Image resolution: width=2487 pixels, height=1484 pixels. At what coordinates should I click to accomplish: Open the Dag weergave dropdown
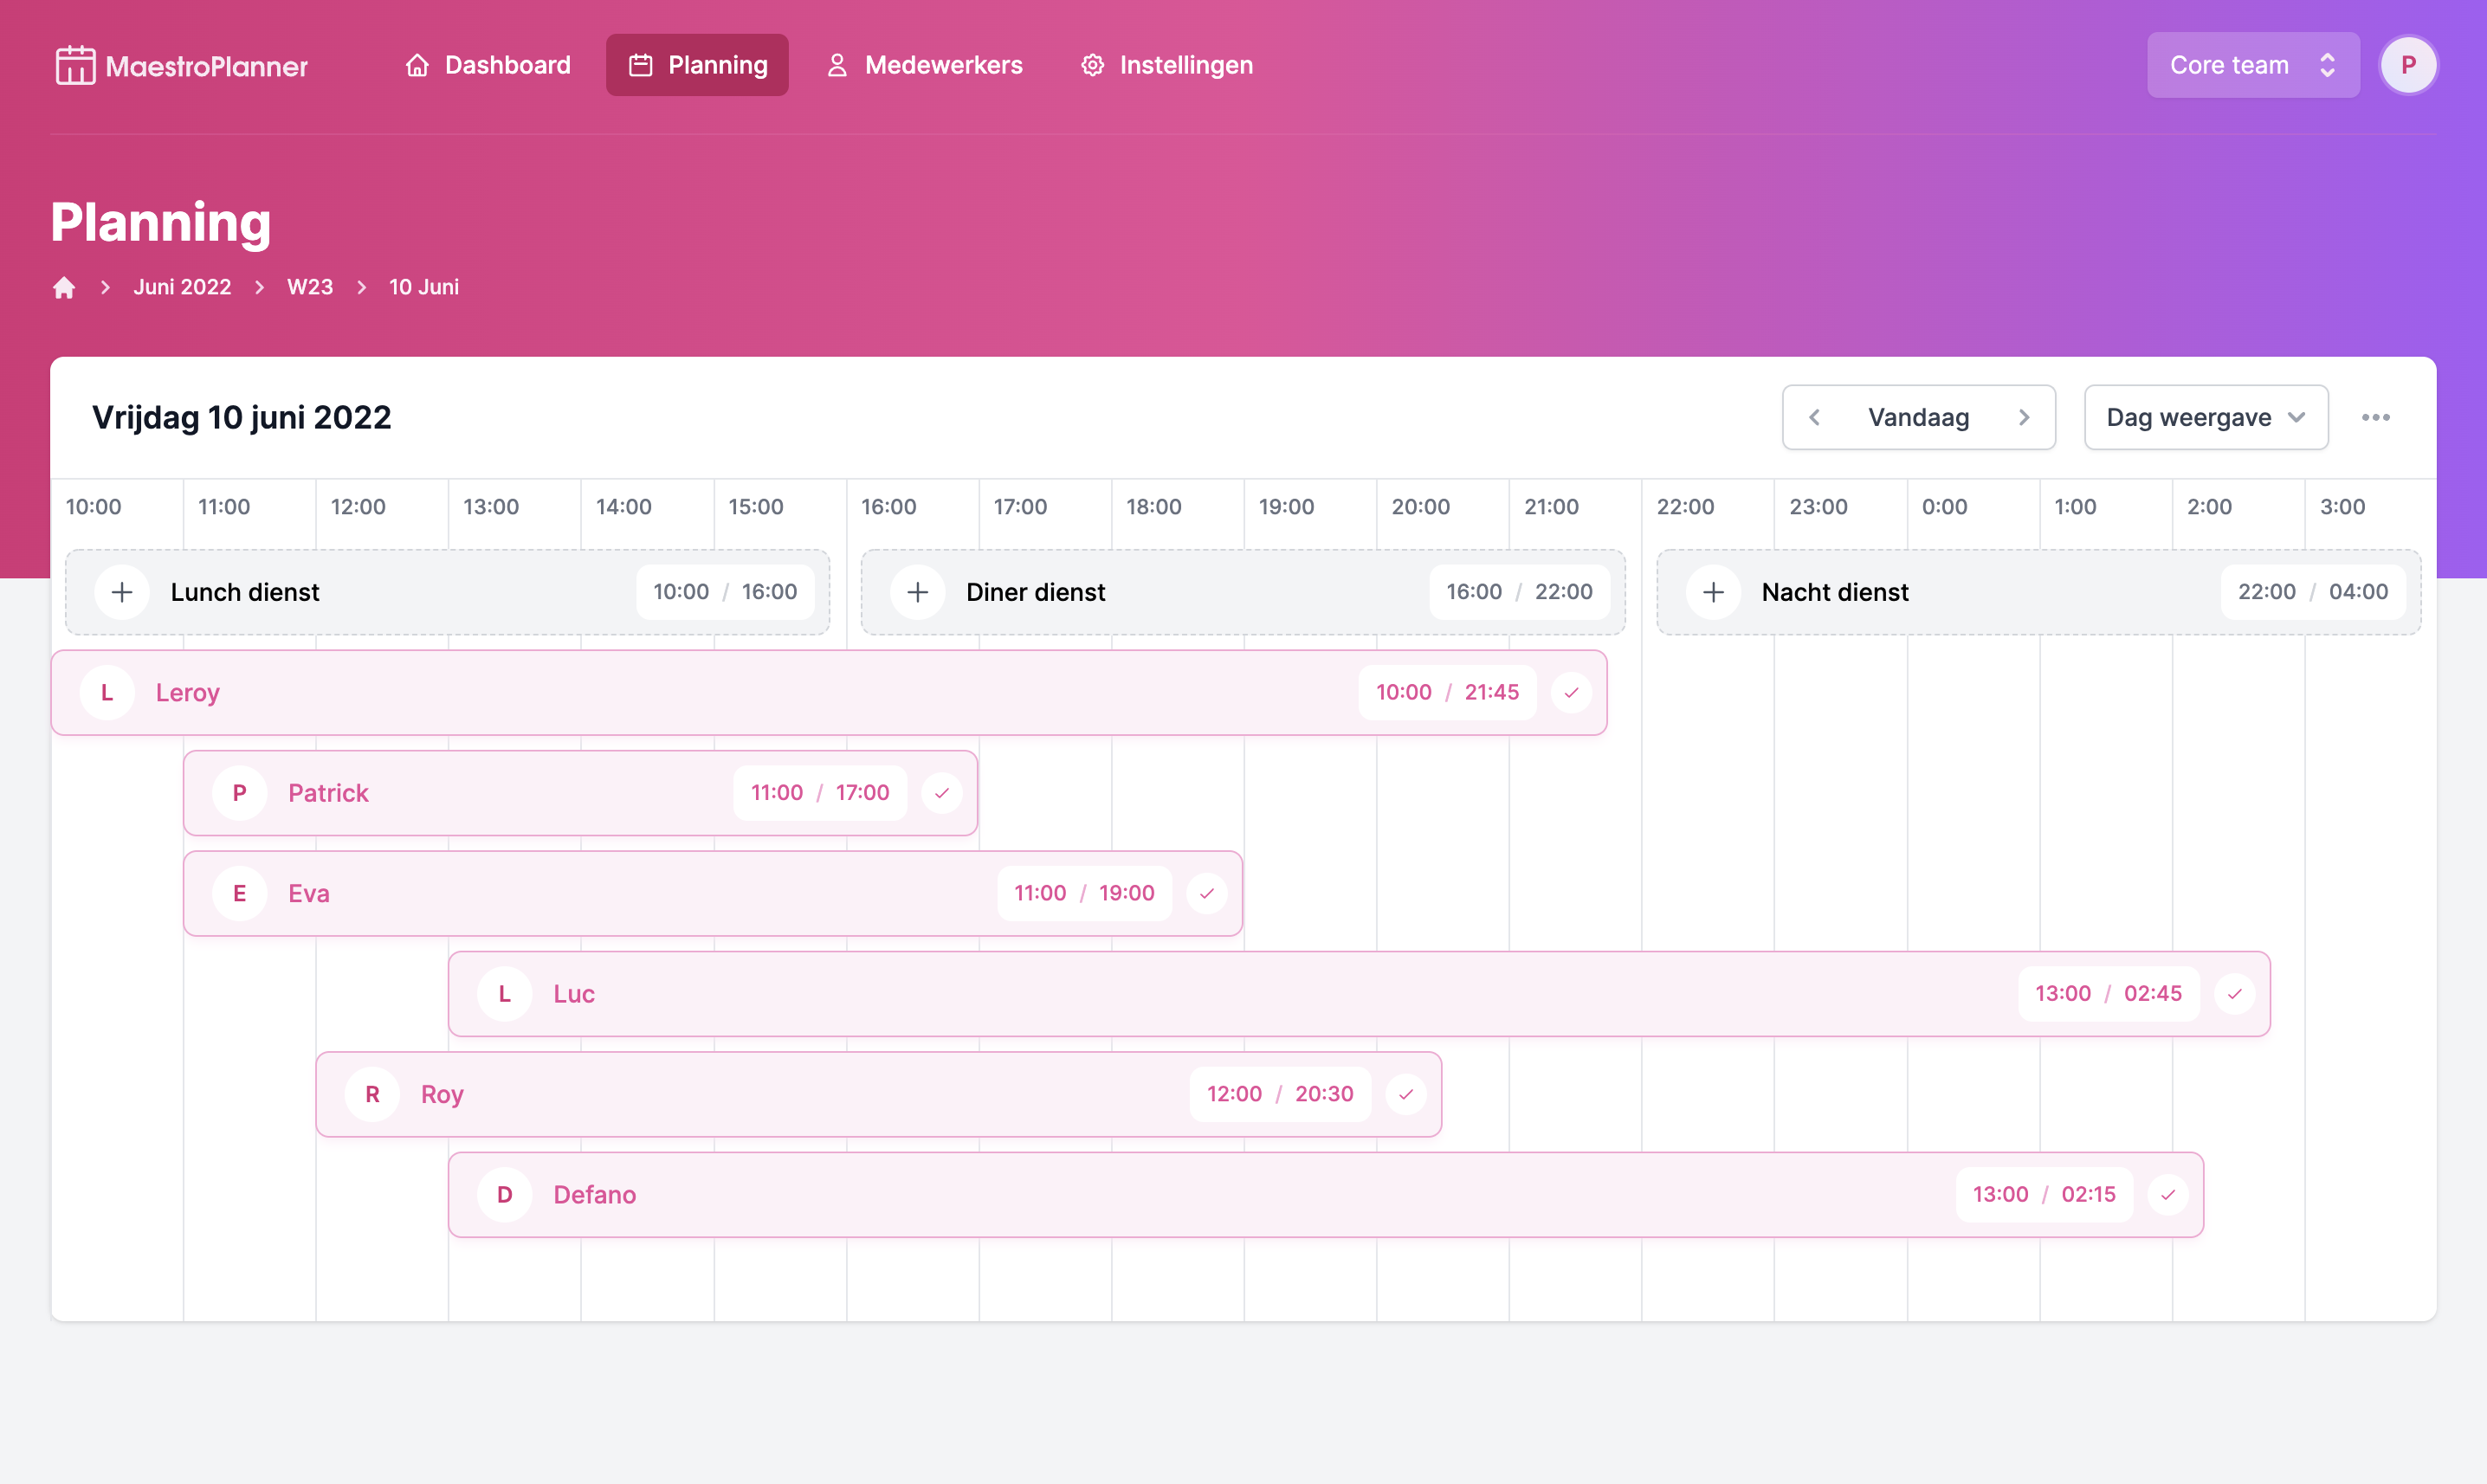(2205, 418)
